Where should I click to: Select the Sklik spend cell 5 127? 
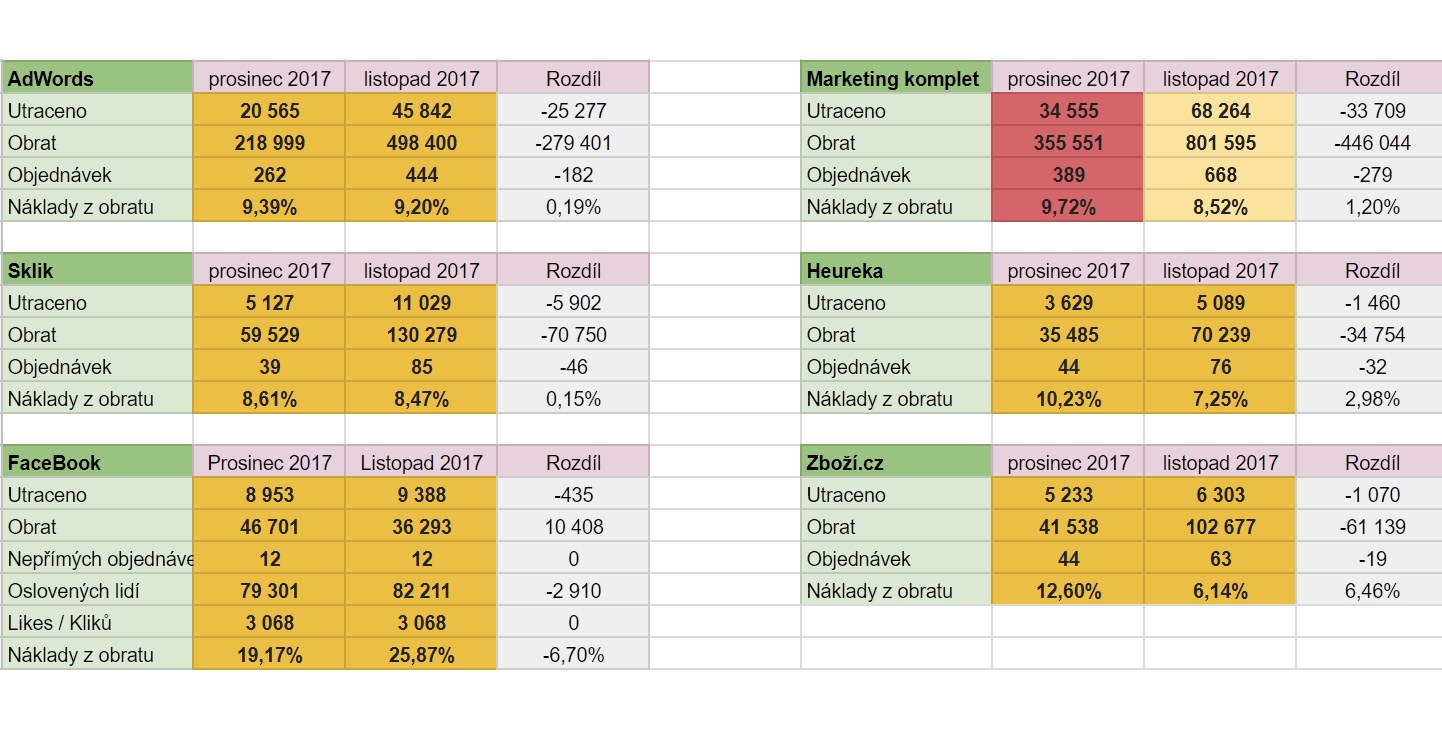tap(269, 302)
